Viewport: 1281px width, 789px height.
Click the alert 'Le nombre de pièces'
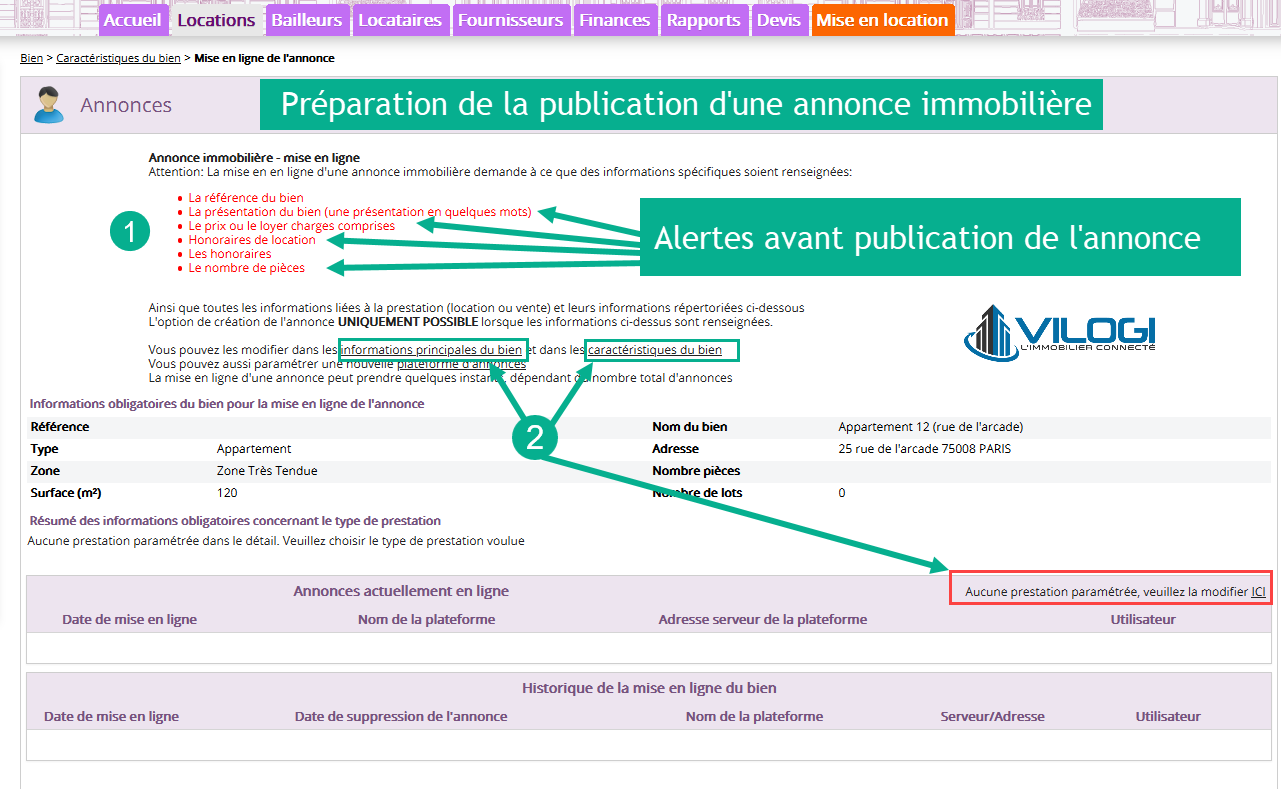(247, 268)
